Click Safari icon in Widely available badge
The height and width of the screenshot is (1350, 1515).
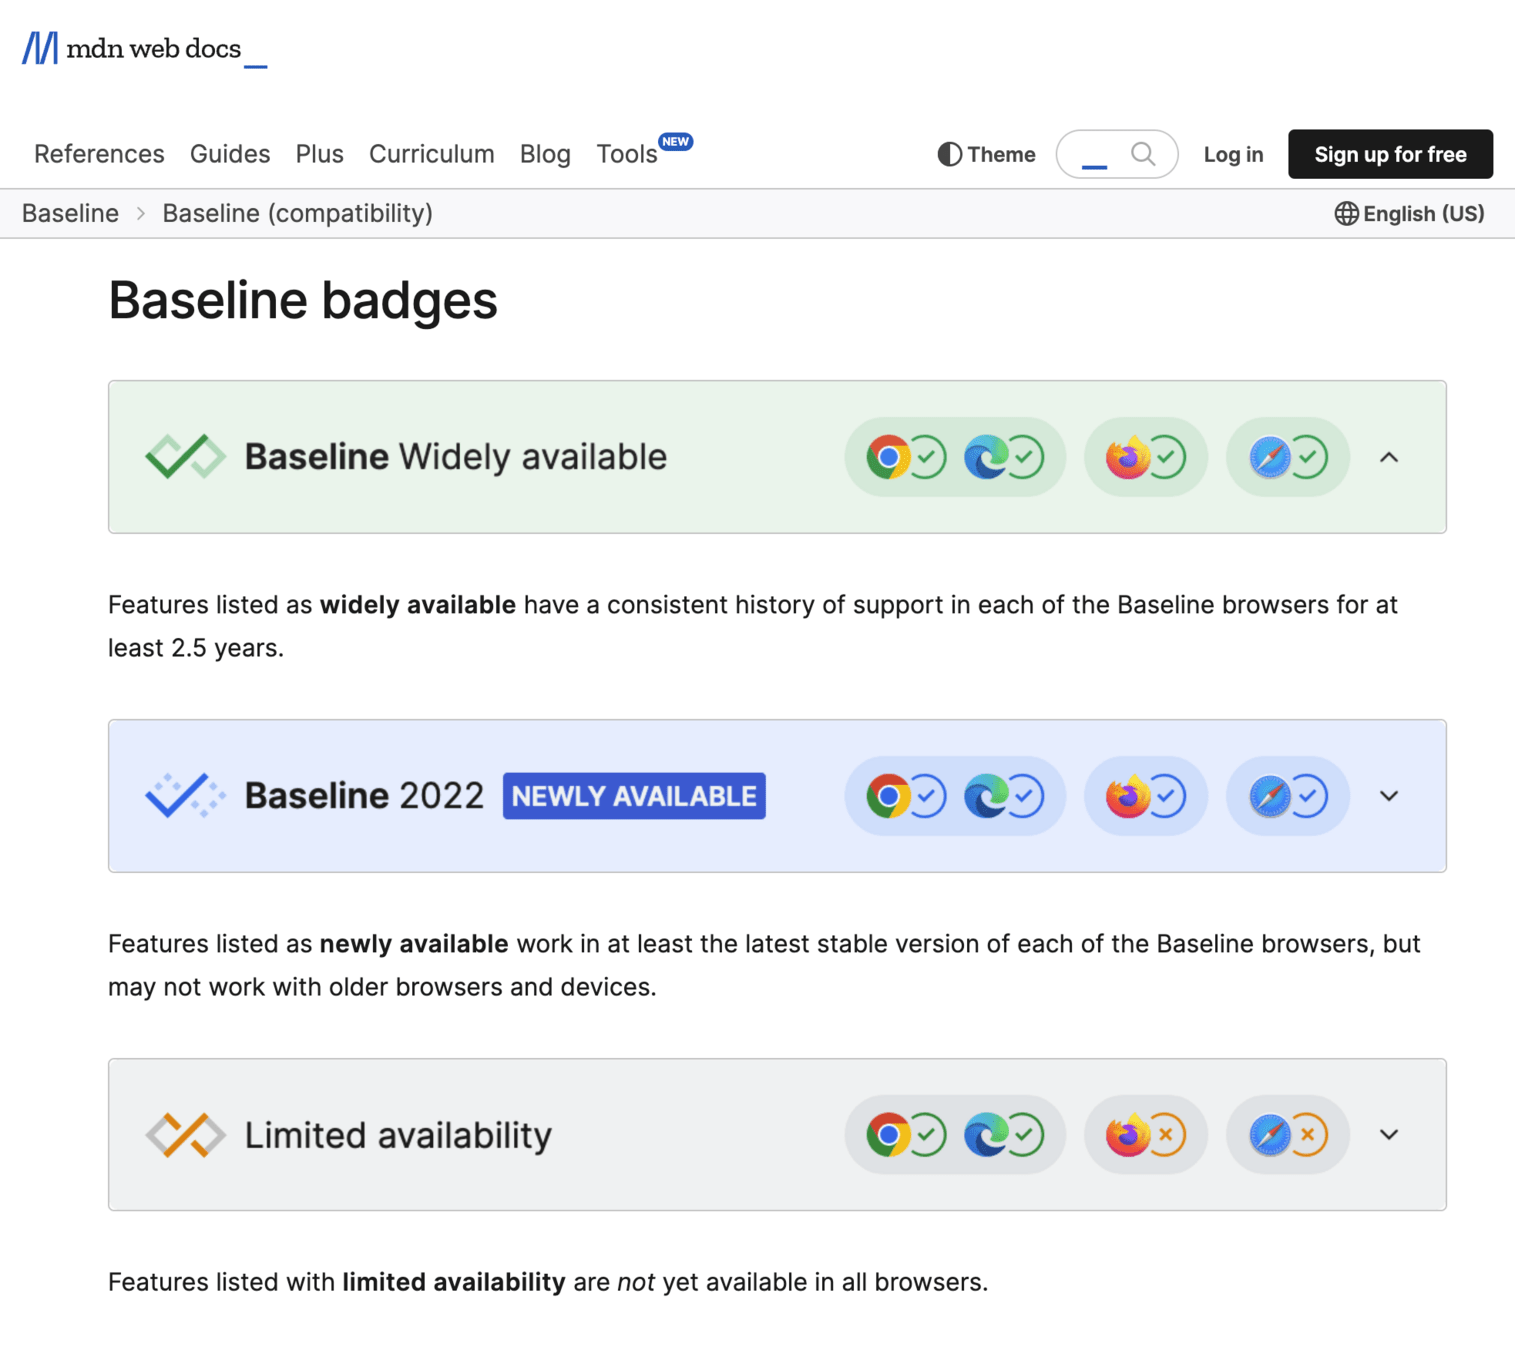coord(1269,457)
